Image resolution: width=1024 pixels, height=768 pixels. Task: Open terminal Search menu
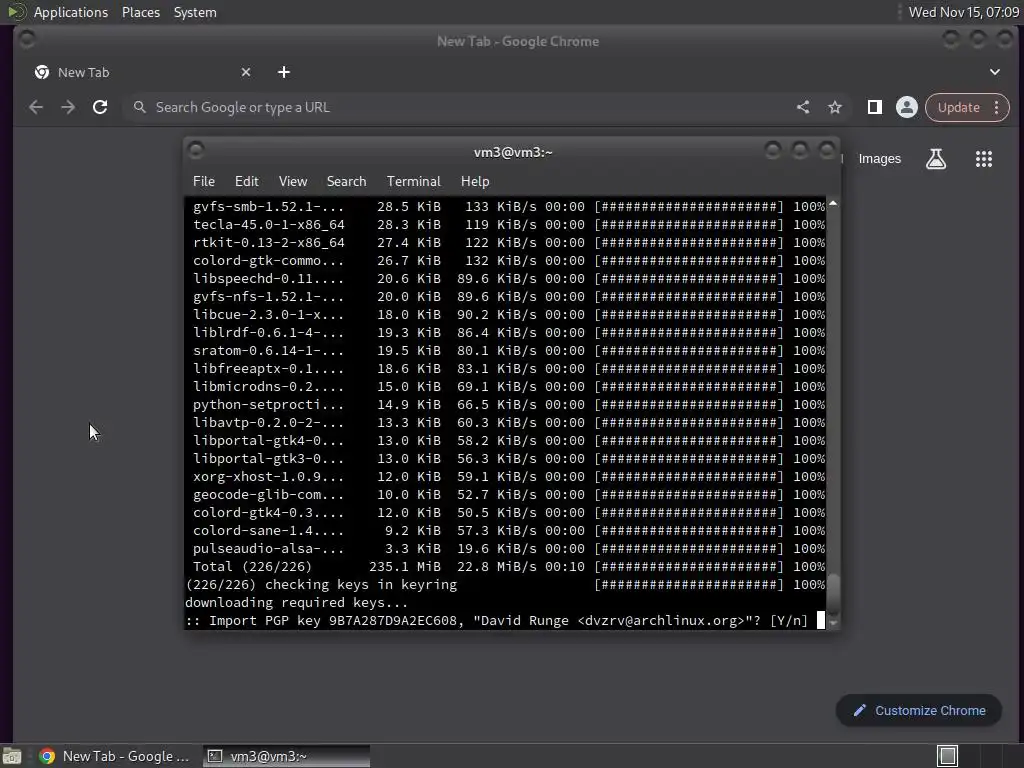[346, 182]
